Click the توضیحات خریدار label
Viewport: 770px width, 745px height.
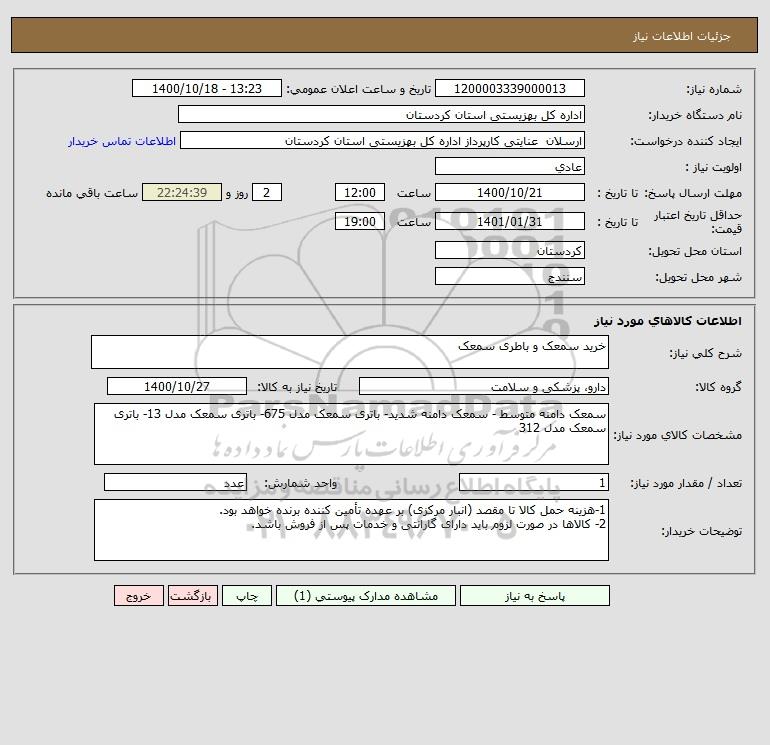[x=702, y=531]
